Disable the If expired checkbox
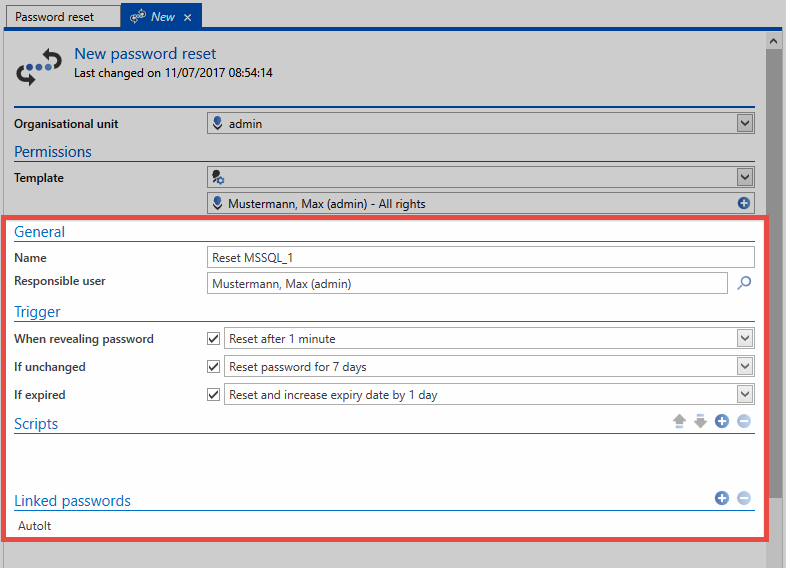Screen dimensions: 786x568 coord(213,395)
